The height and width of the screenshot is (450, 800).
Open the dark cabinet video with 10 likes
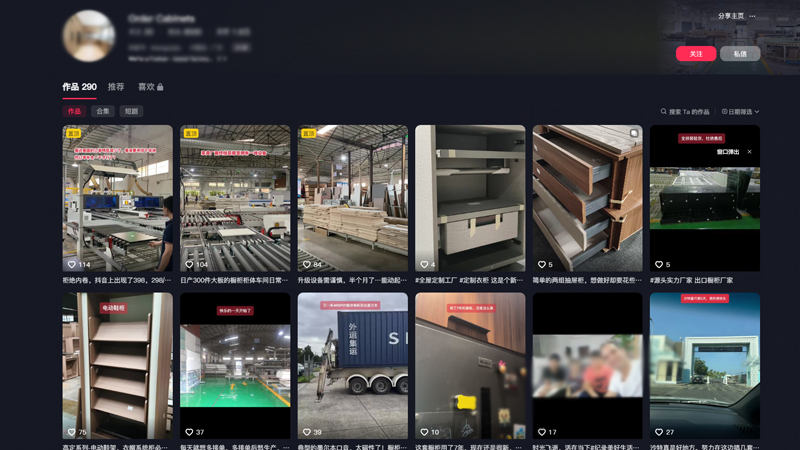pos(470,365)
